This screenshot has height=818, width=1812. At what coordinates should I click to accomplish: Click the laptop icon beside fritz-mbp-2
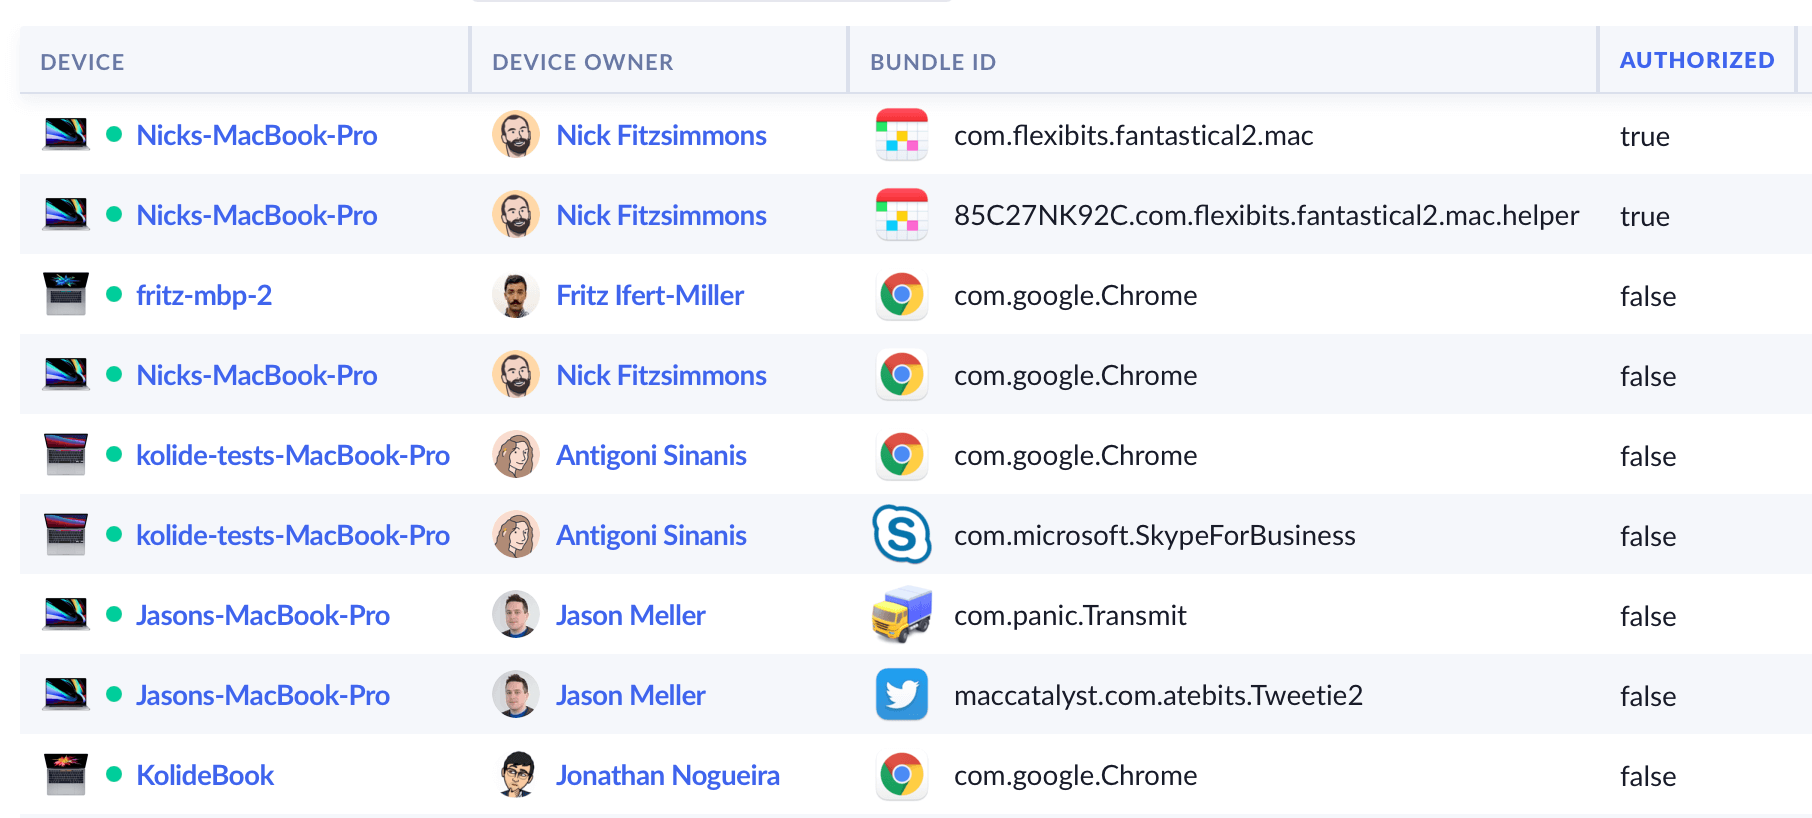click(x=66, y=295)
